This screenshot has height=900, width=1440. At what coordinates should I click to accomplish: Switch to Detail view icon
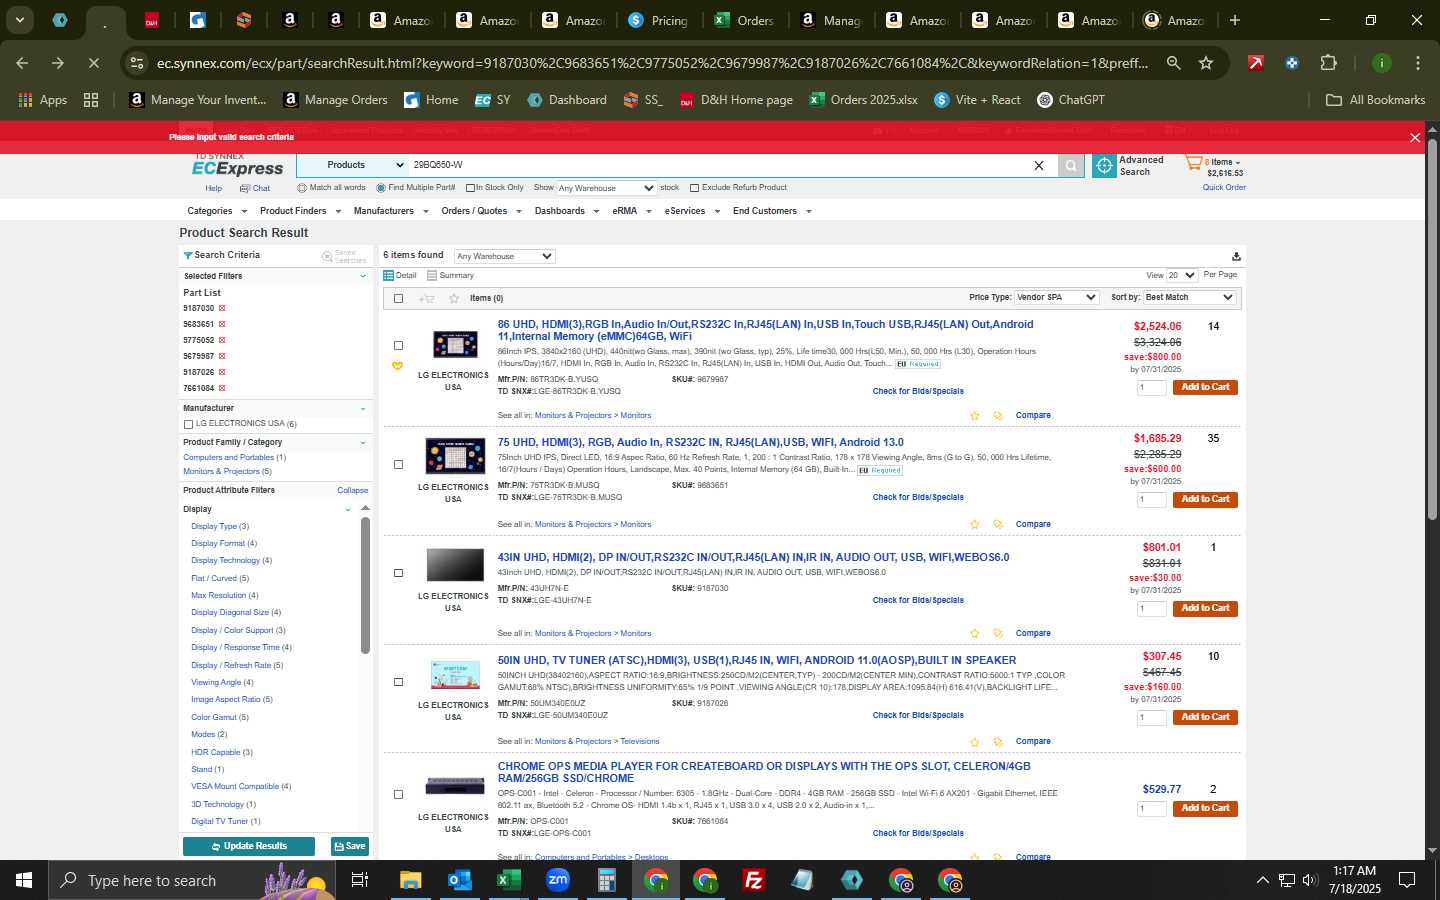389,275
